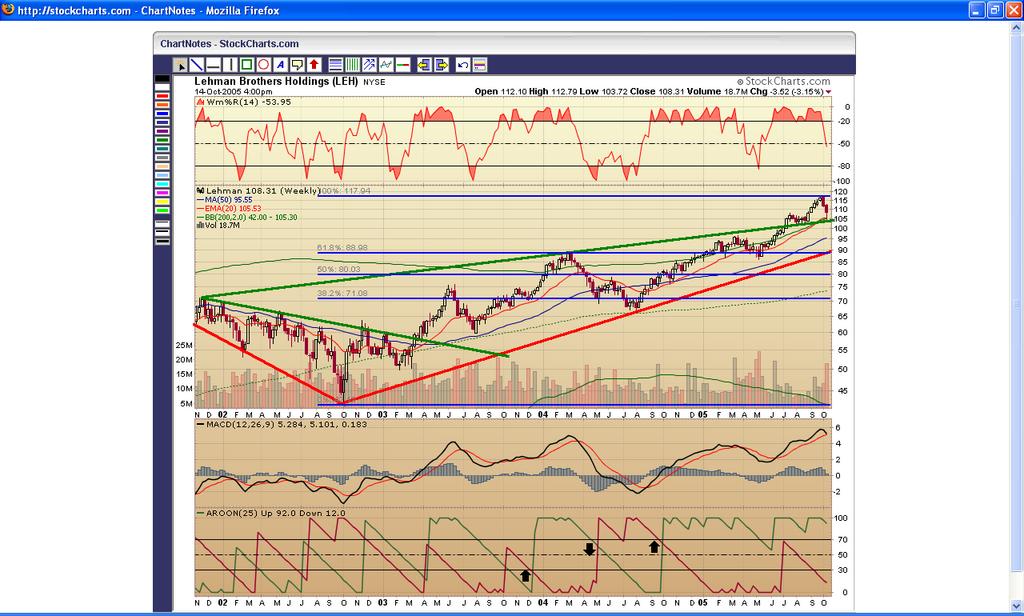Pick the purple color swatch
The height and width of the screenshot is (616, 1024).
click(x=162, y=131)
